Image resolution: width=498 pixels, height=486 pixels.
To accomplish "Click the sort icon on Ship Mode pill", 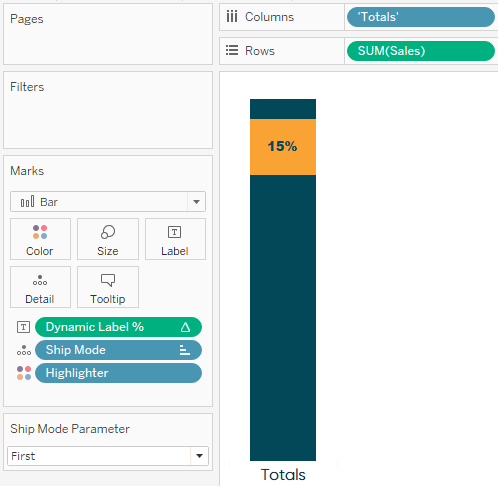I will click(185, 350).
